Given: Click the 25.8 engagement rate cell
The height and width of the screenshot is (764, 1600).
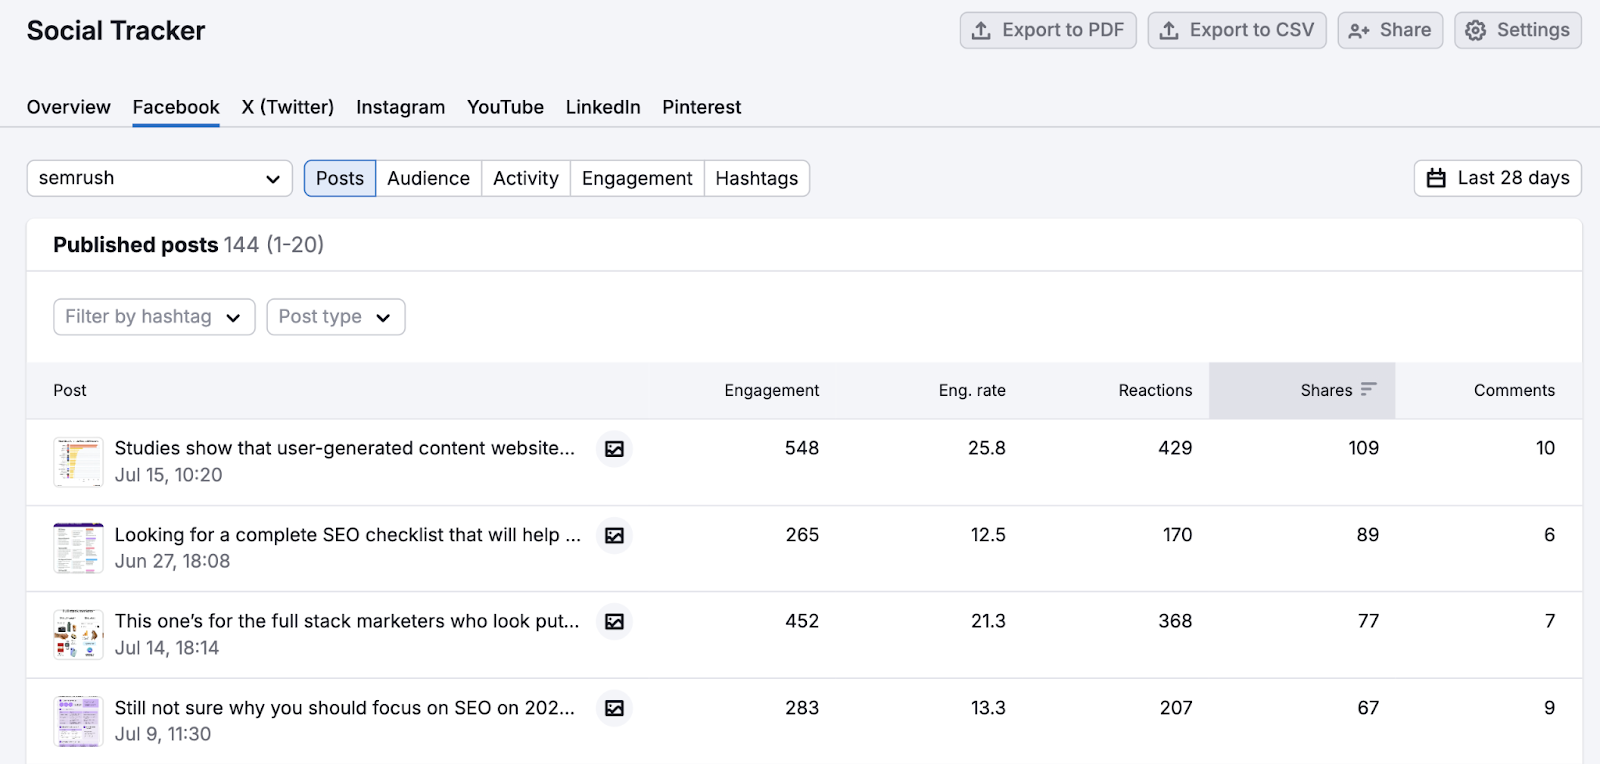Looking at the screenshot, I should [987, 448].
